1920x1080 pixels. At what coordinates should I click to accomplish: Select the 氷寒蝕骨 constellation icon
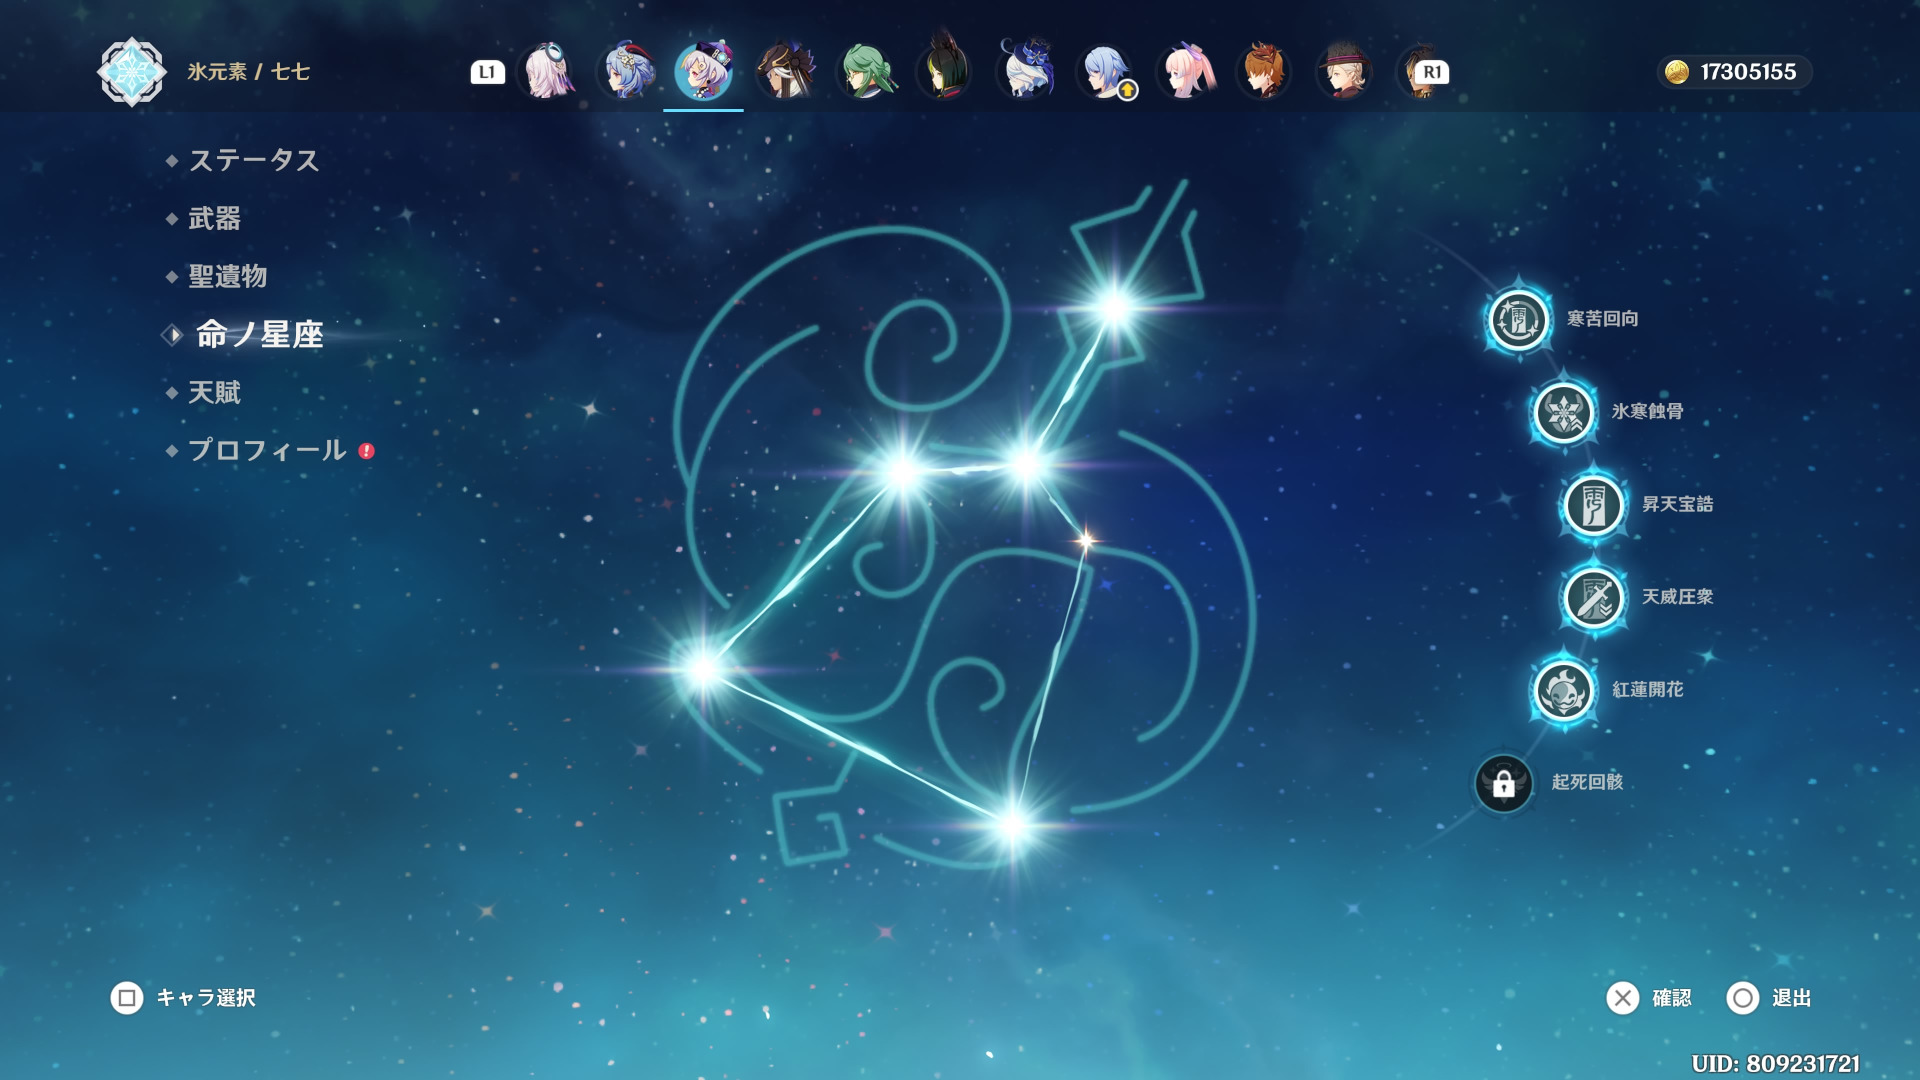click(x=1563, y=412)
